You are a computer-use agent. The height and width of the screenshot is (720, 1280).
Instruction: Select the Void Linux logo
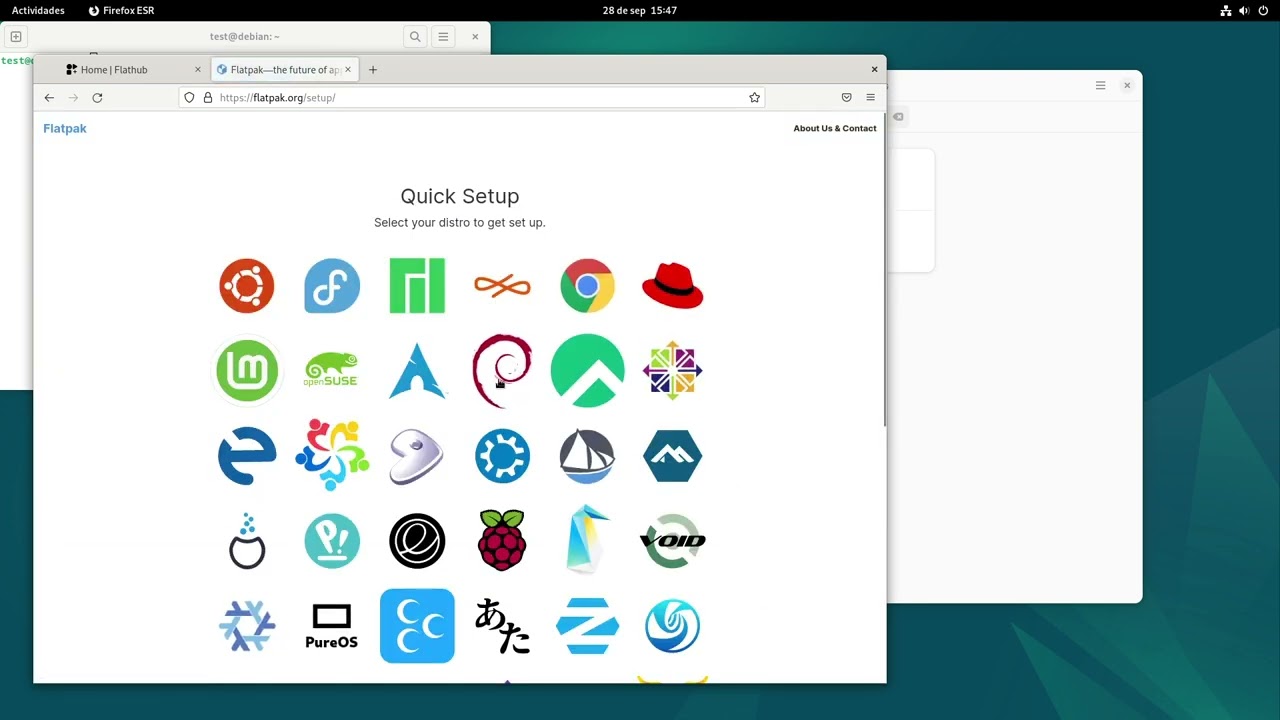(672, 541)
